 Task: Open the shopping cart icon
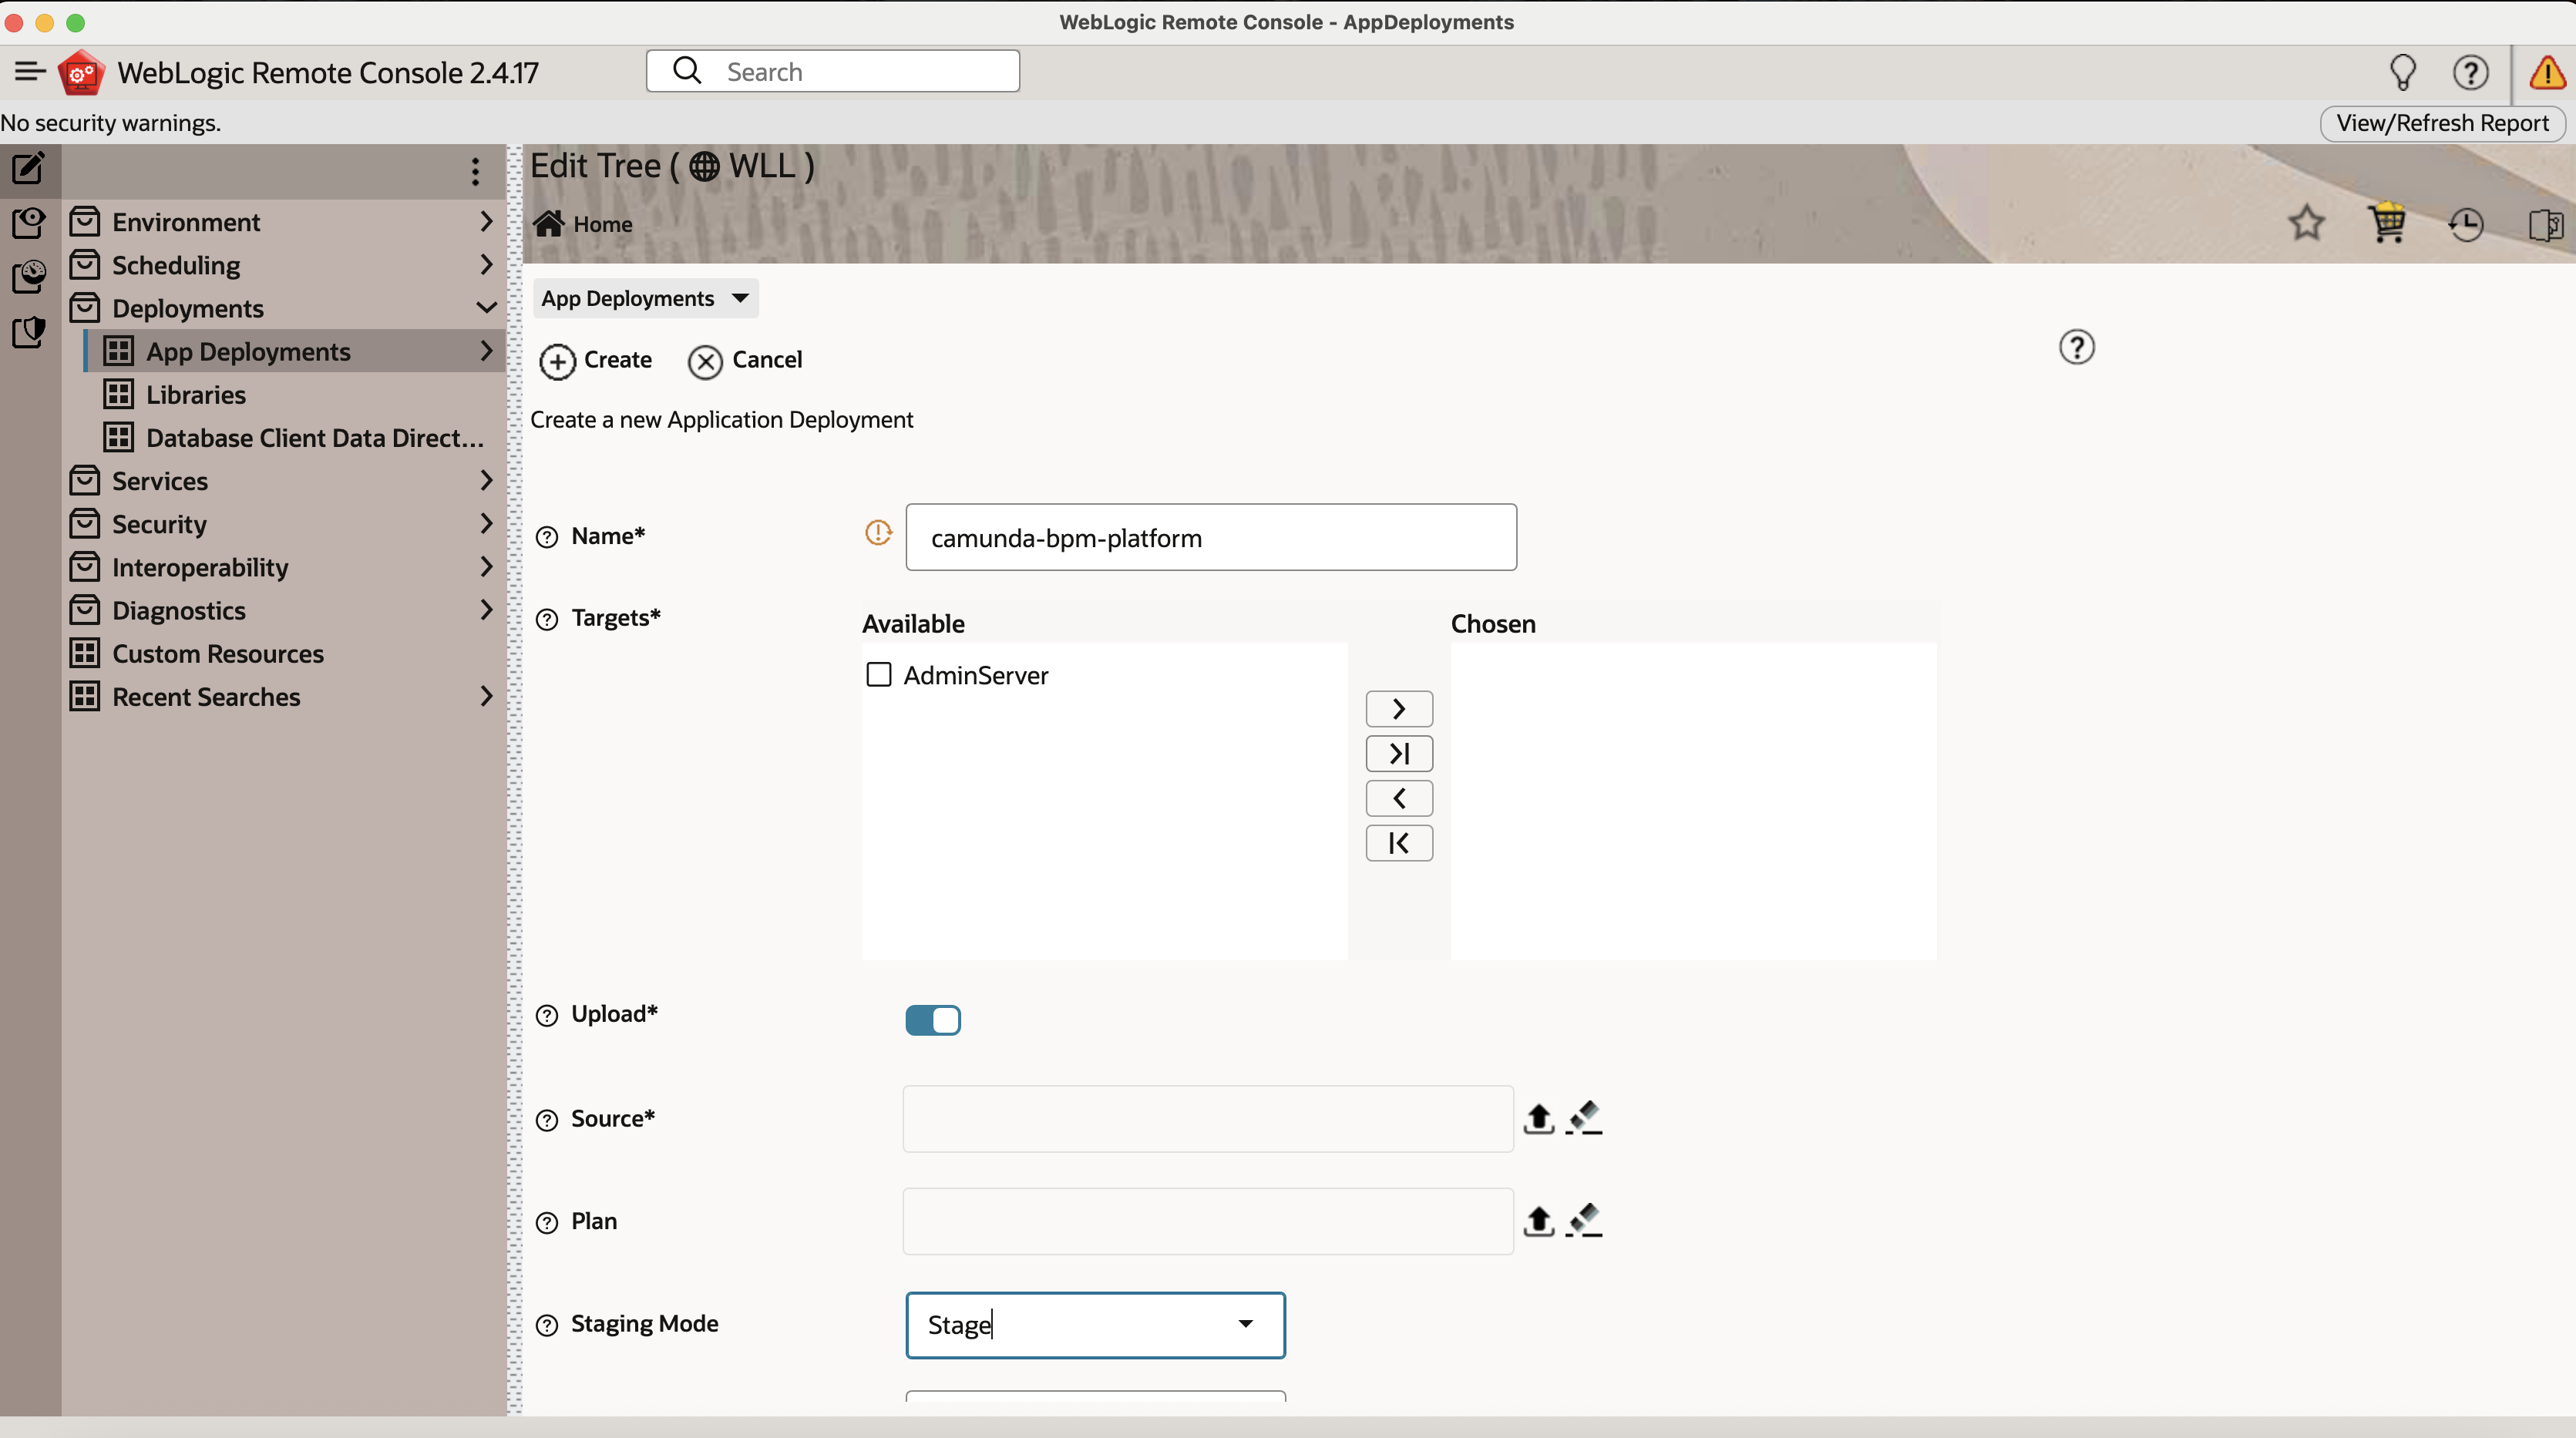[x=2387, y=223]
